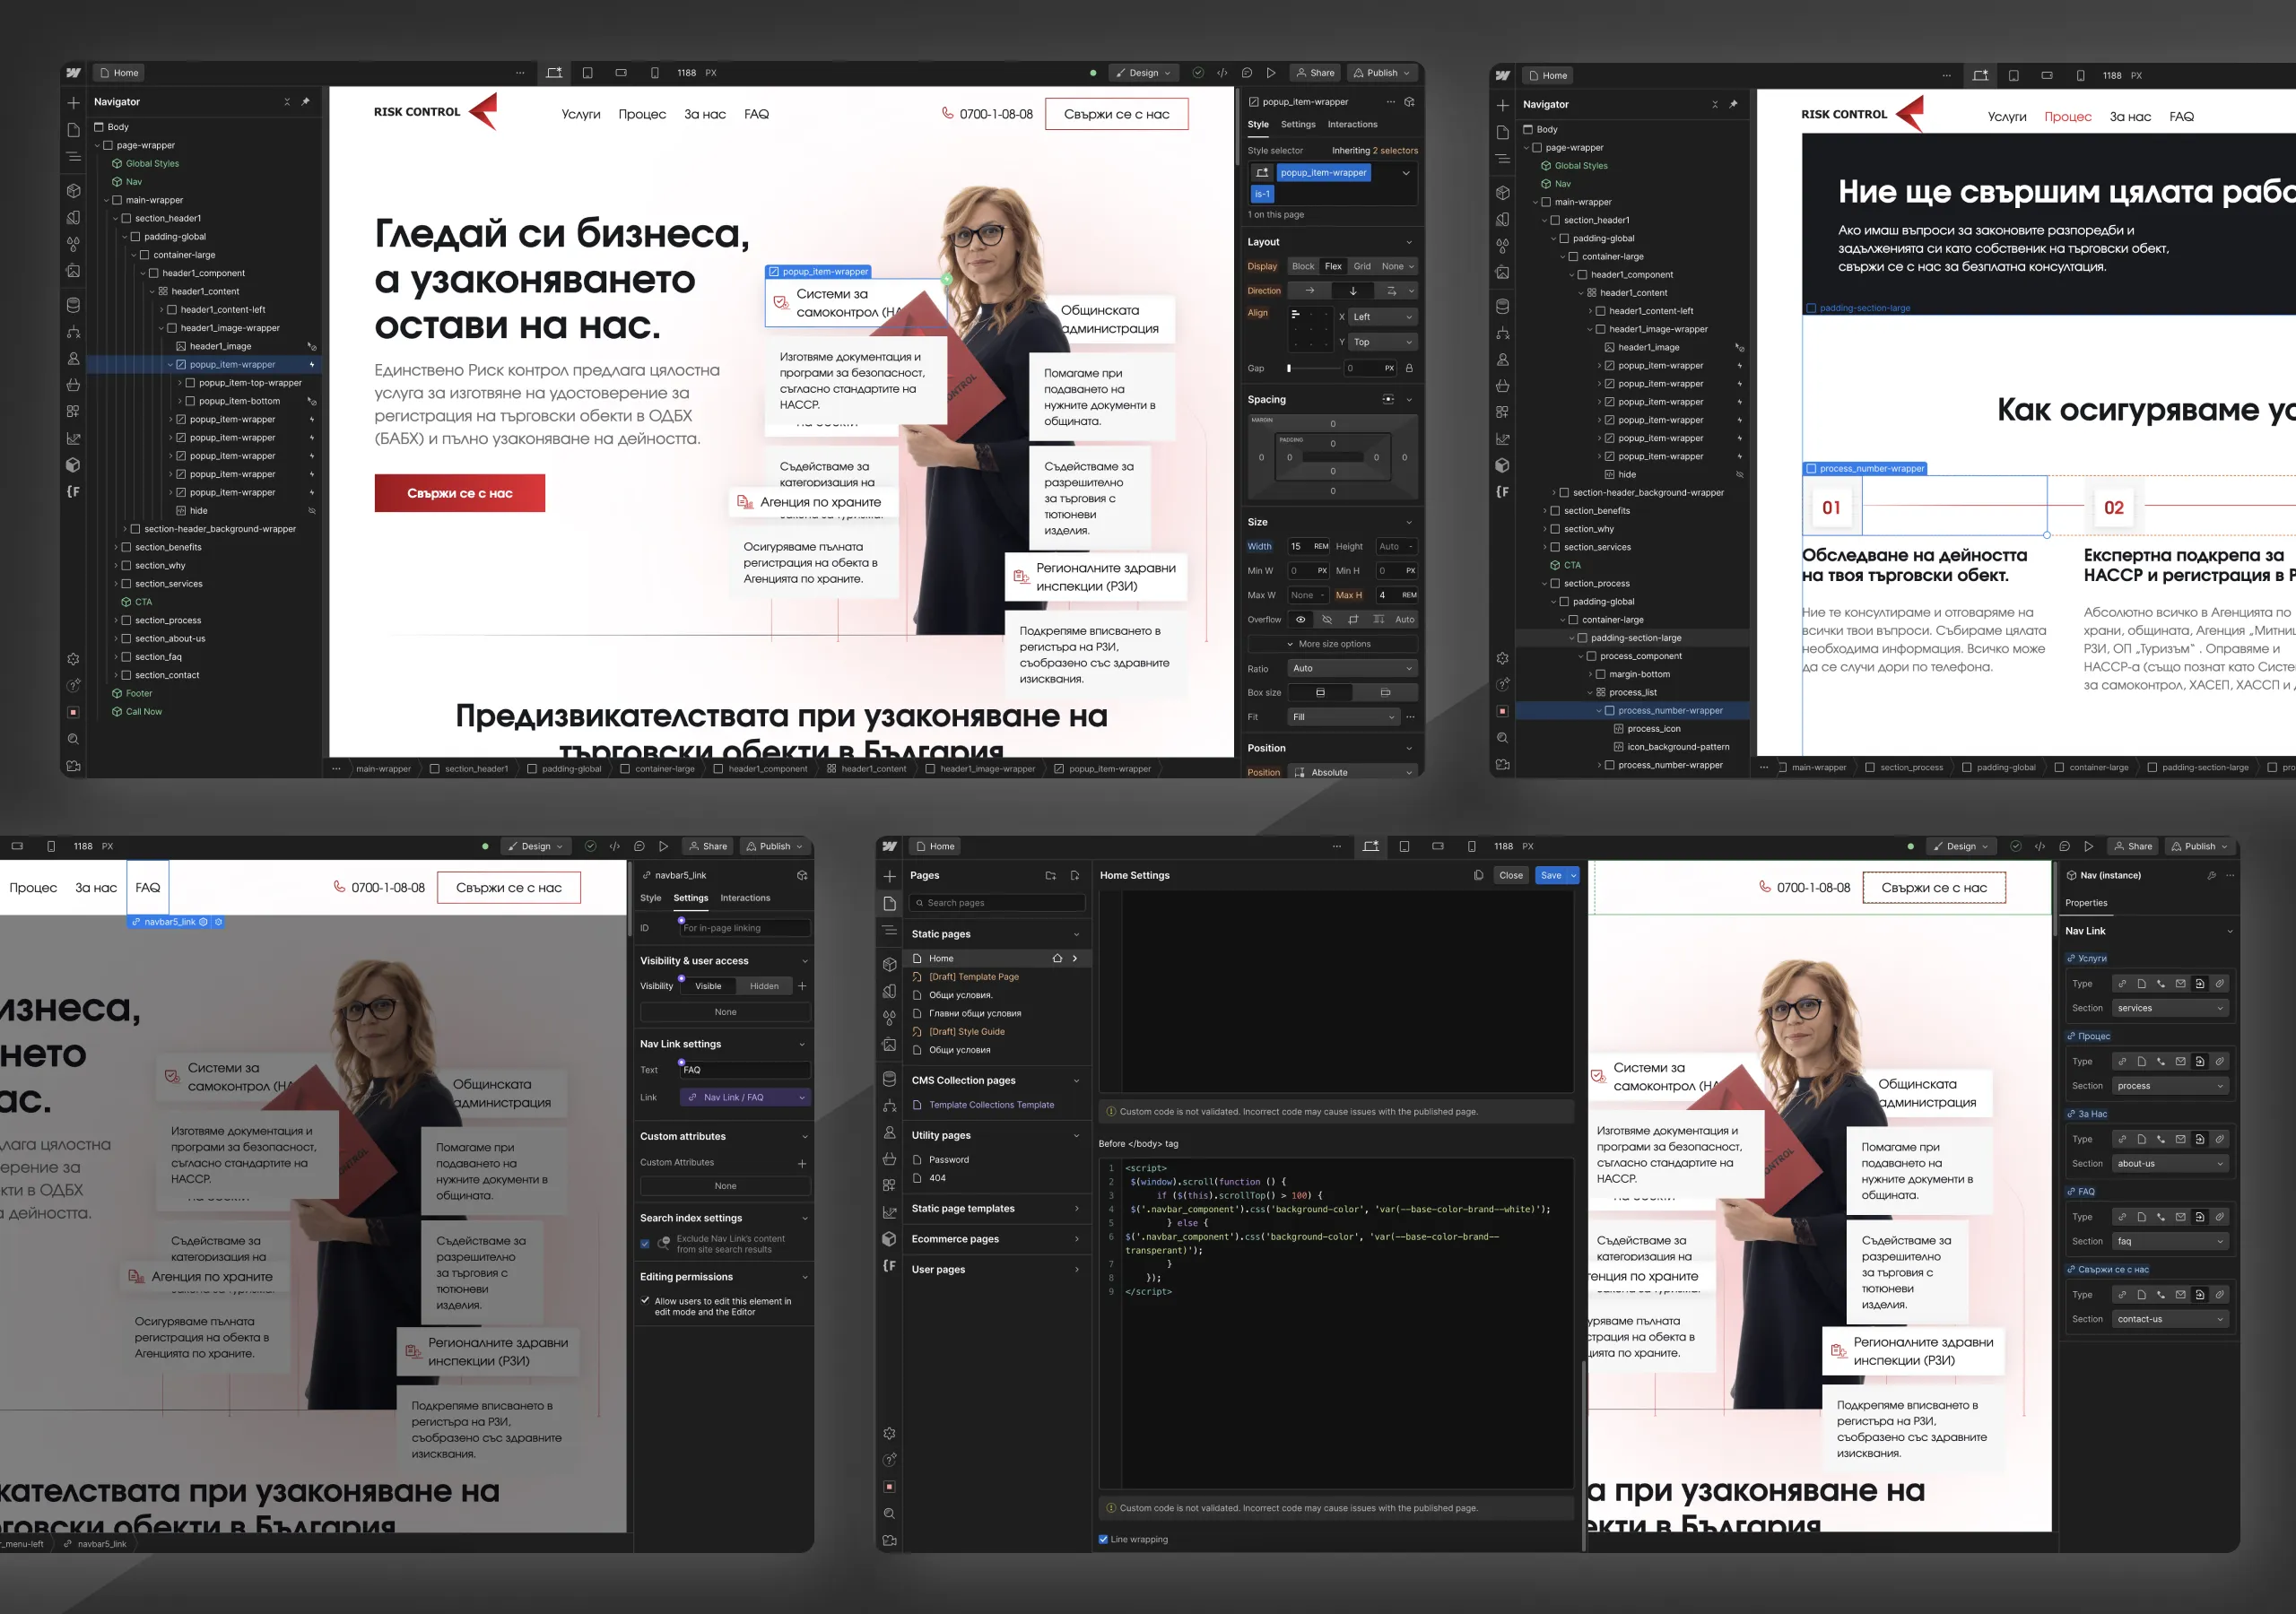Viewport: 2296px width, 1614px height.
Task: Open the Publish menu
Action: (1382, 72)
